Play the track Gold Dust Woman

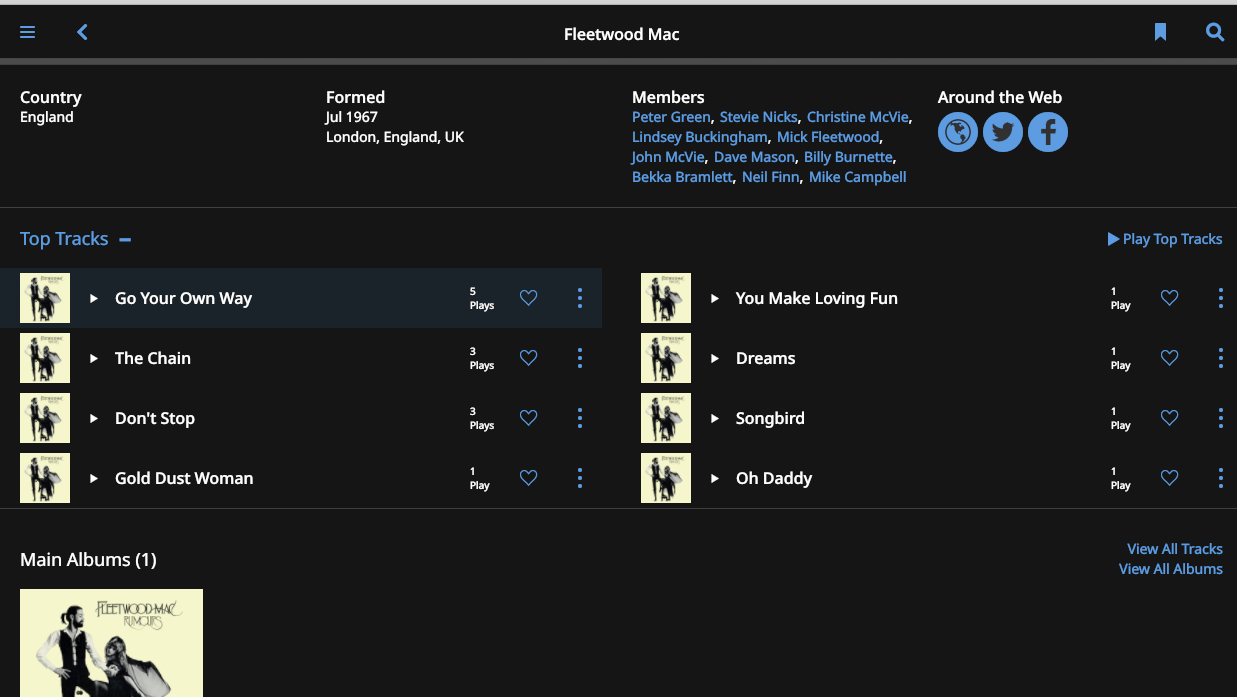(x=94, y=478)
